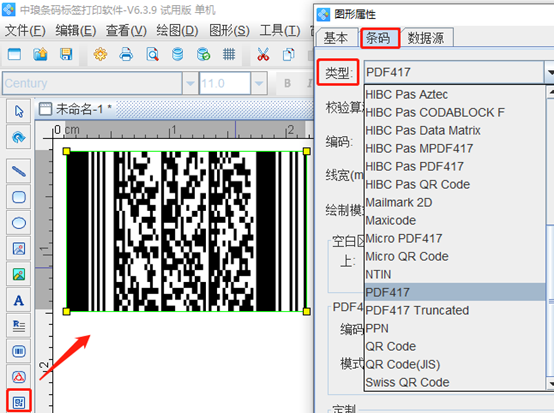Choose HIBC Pas PDF417 option
554x413 pixels.
[455, 166]
